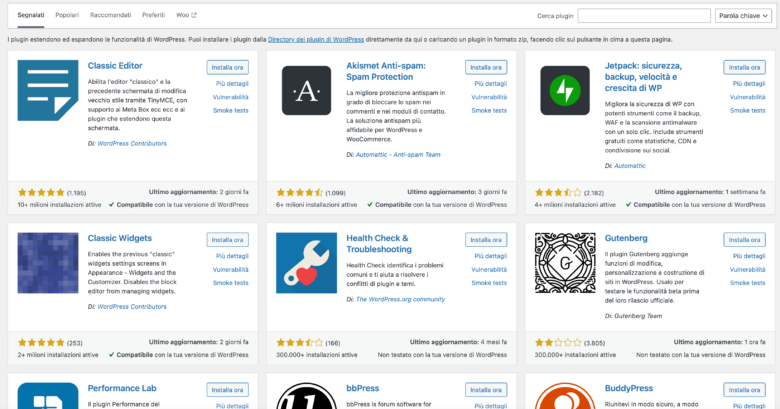
Task: Click the Classic Widgets plugin icon
Action: (49, 263)
